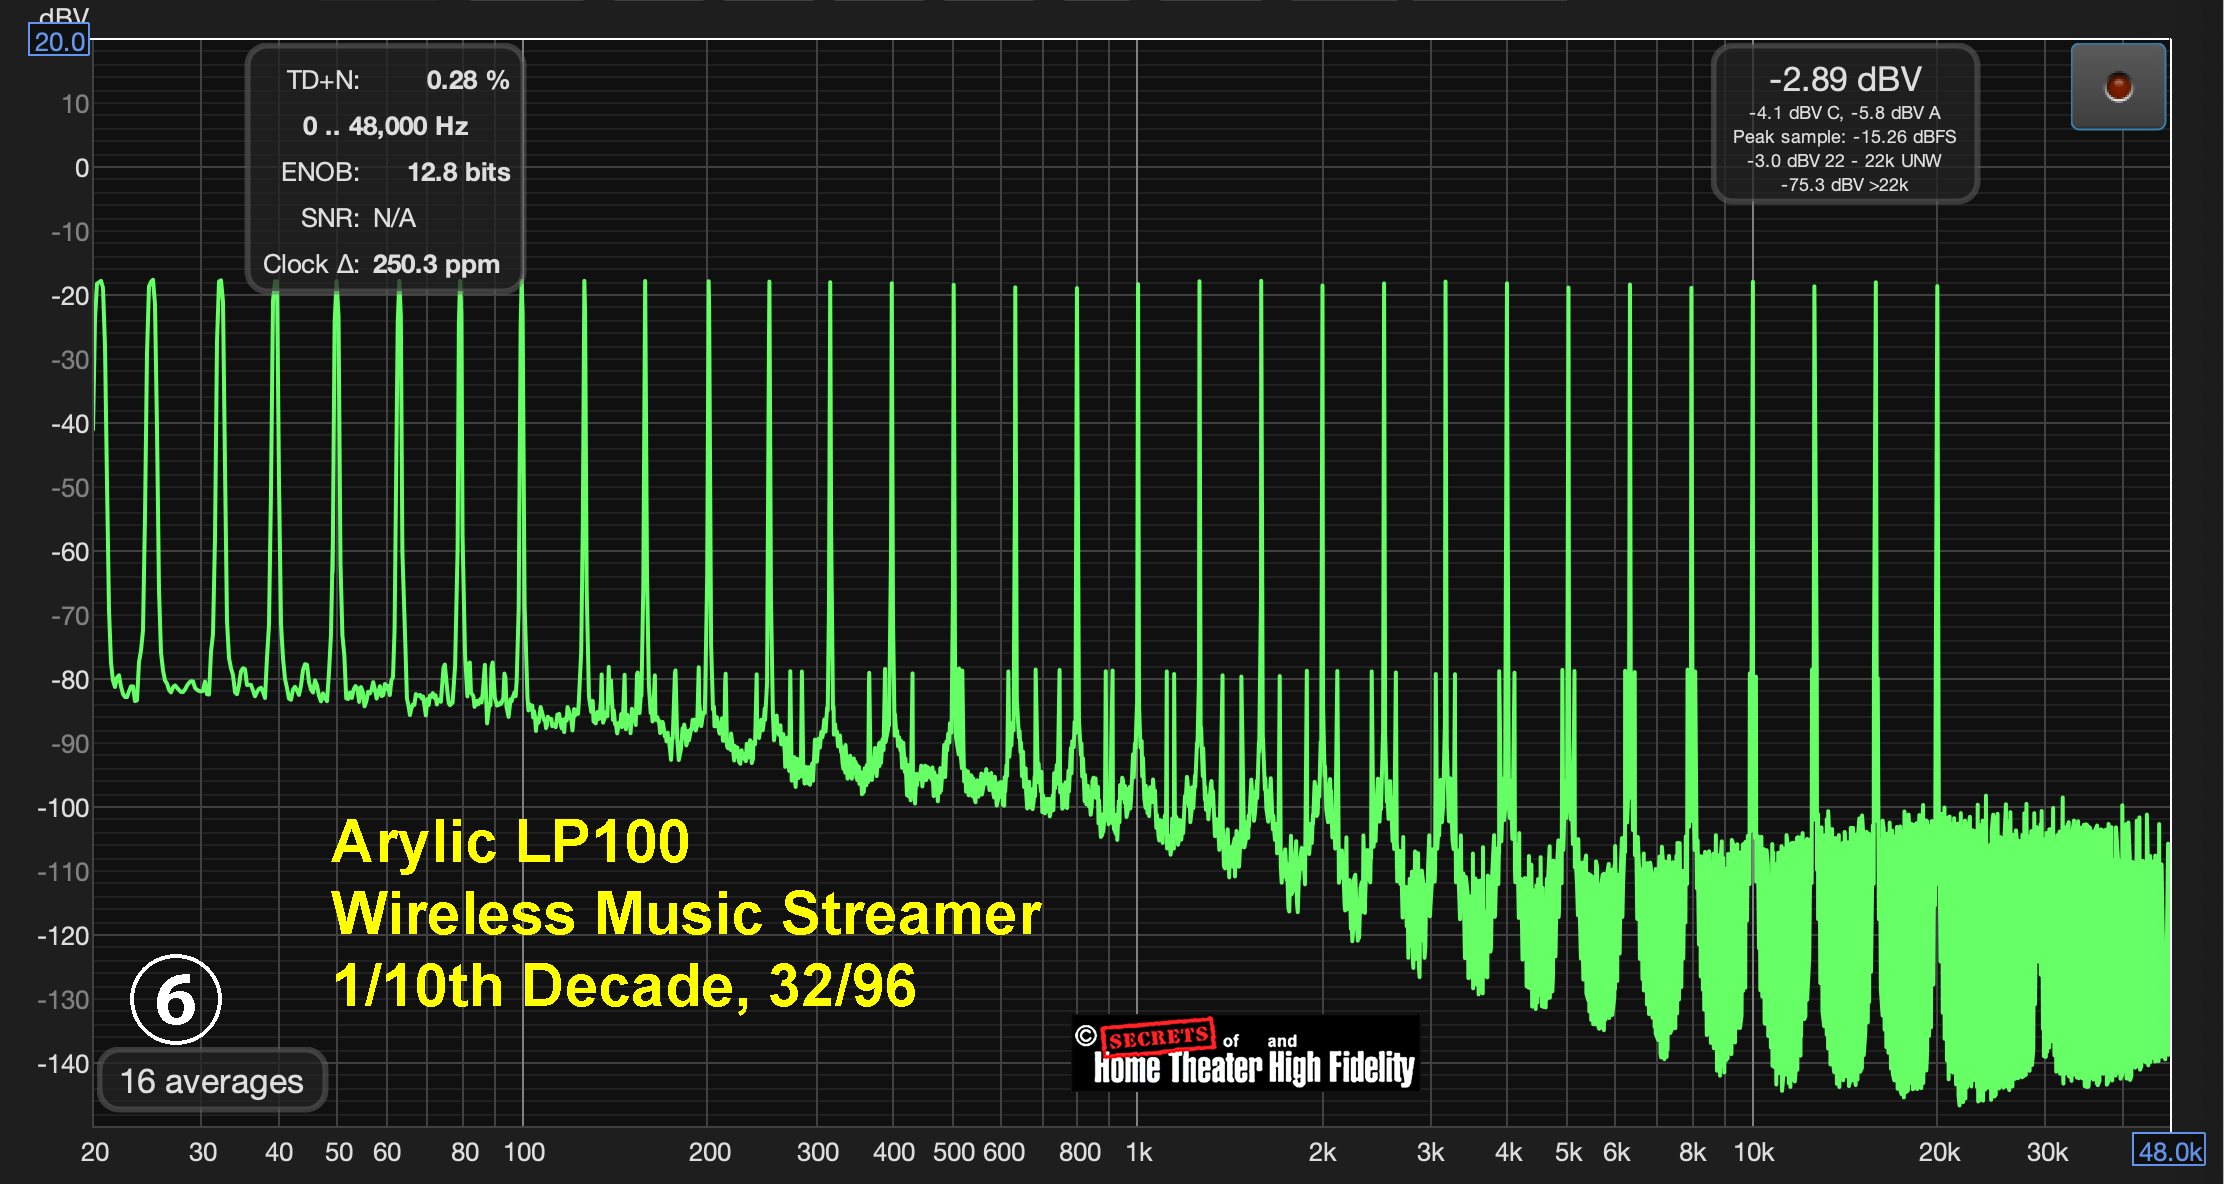The image size is (2224, 1184).
Task: Click the Peak sample -15.26 dBFS readout
Action: tap(1845, 136)
